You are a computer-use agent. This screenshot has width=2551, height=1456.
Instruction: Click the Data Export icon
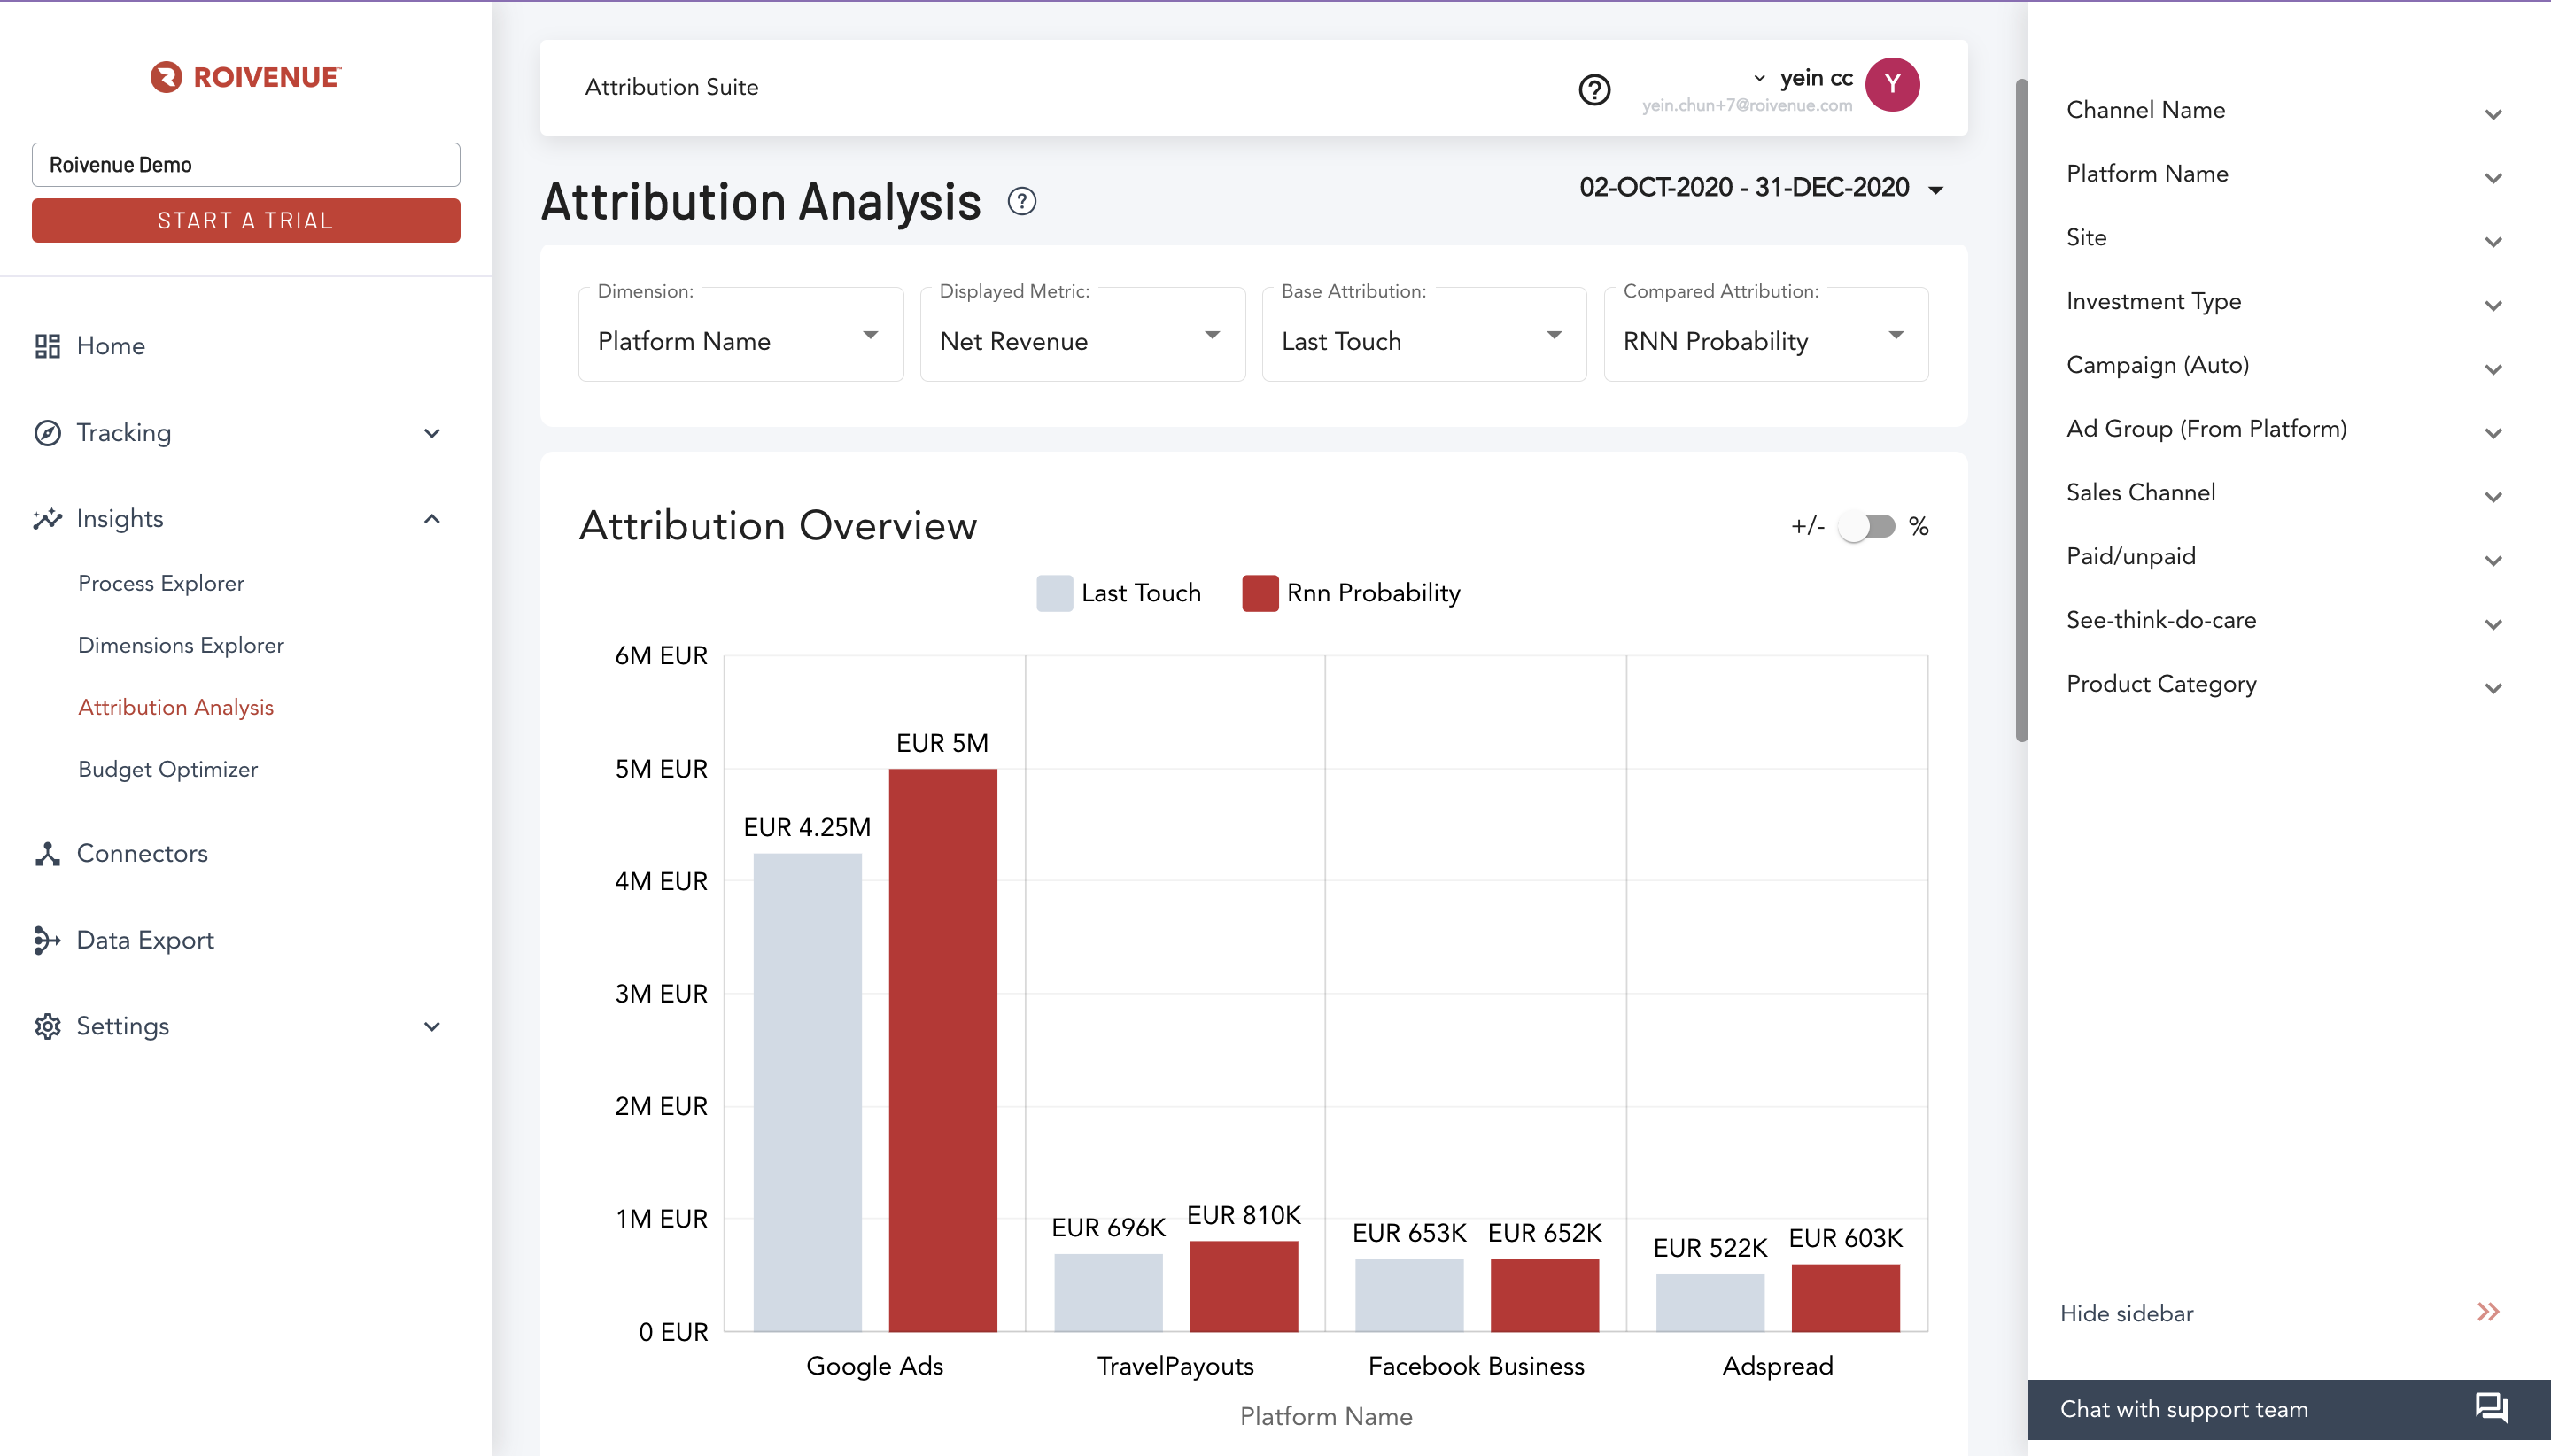click(x=47, y=940)
